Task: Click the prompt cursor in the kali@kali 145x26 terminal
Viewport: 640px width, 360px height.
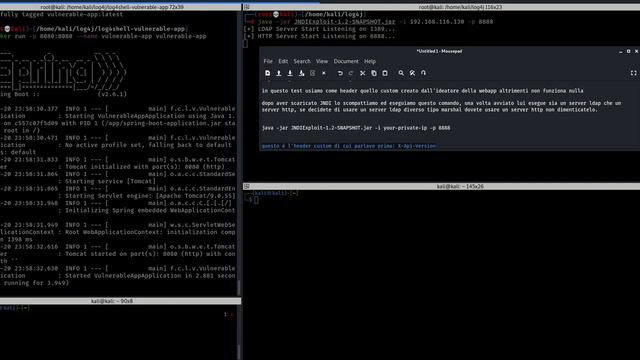Action: pyautogui.click(x=256, y=200)
